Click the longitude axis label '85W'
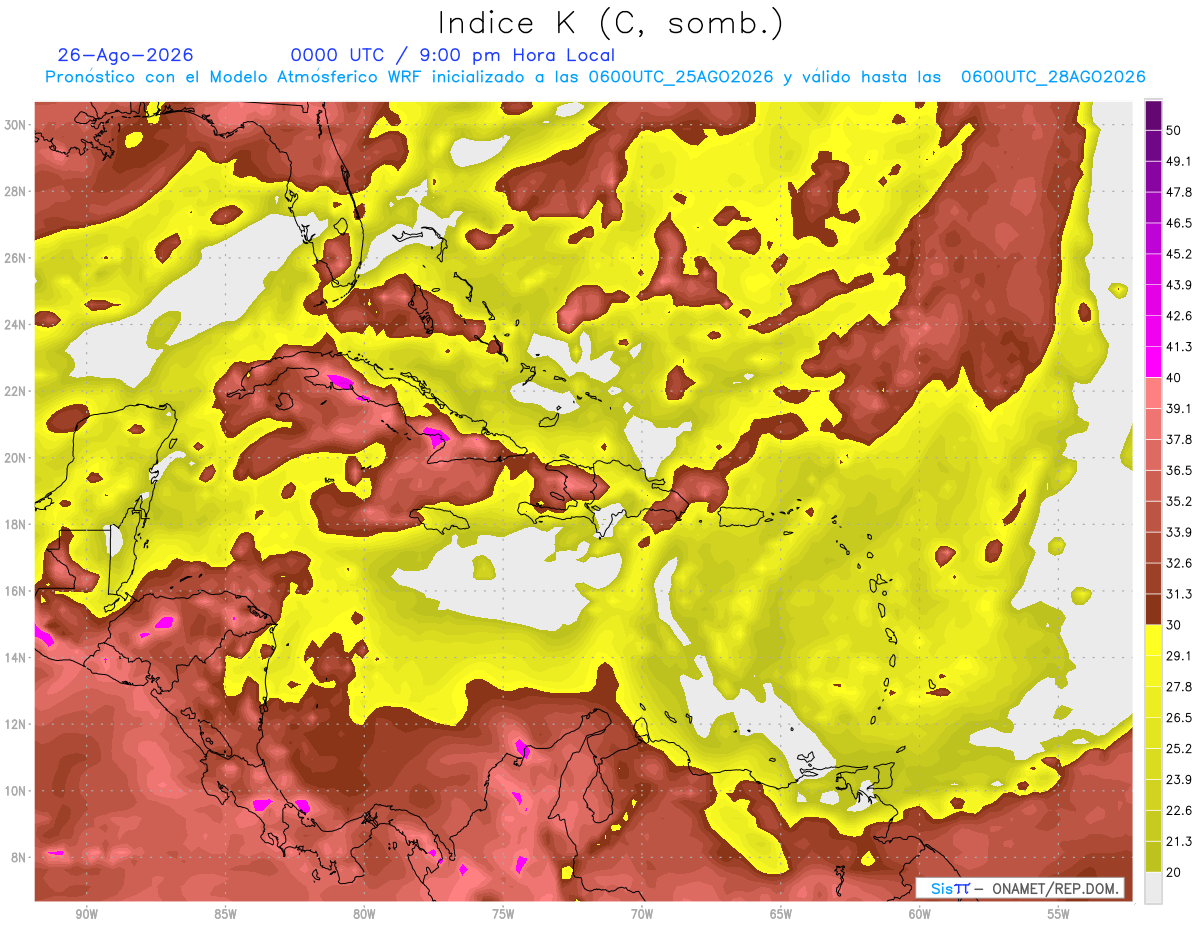This screenshot has width=1200, height=927. coord(226,914)
